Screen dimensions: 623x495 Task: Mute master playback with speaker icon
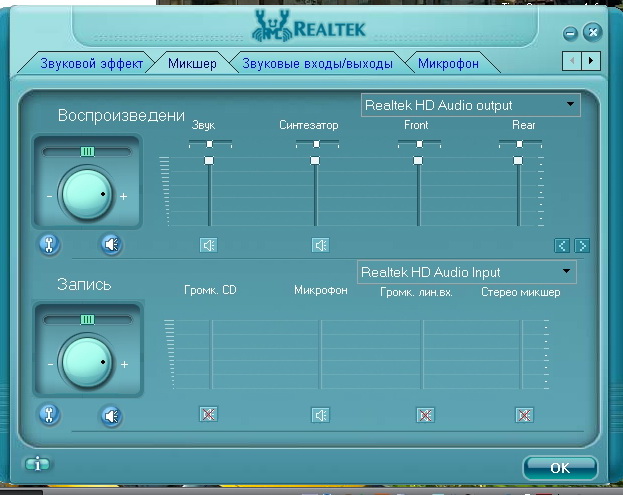coord(111,243)
